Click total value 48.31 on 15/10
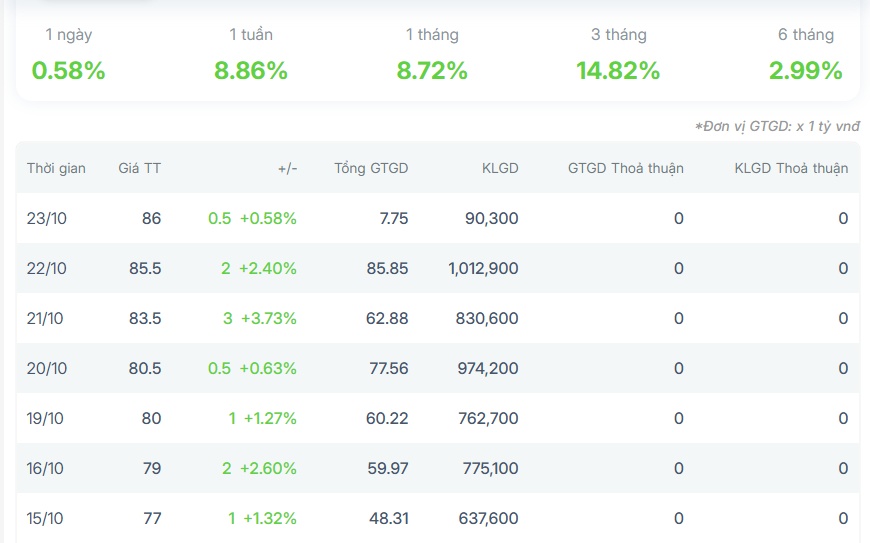 click(x=389, y=518)
